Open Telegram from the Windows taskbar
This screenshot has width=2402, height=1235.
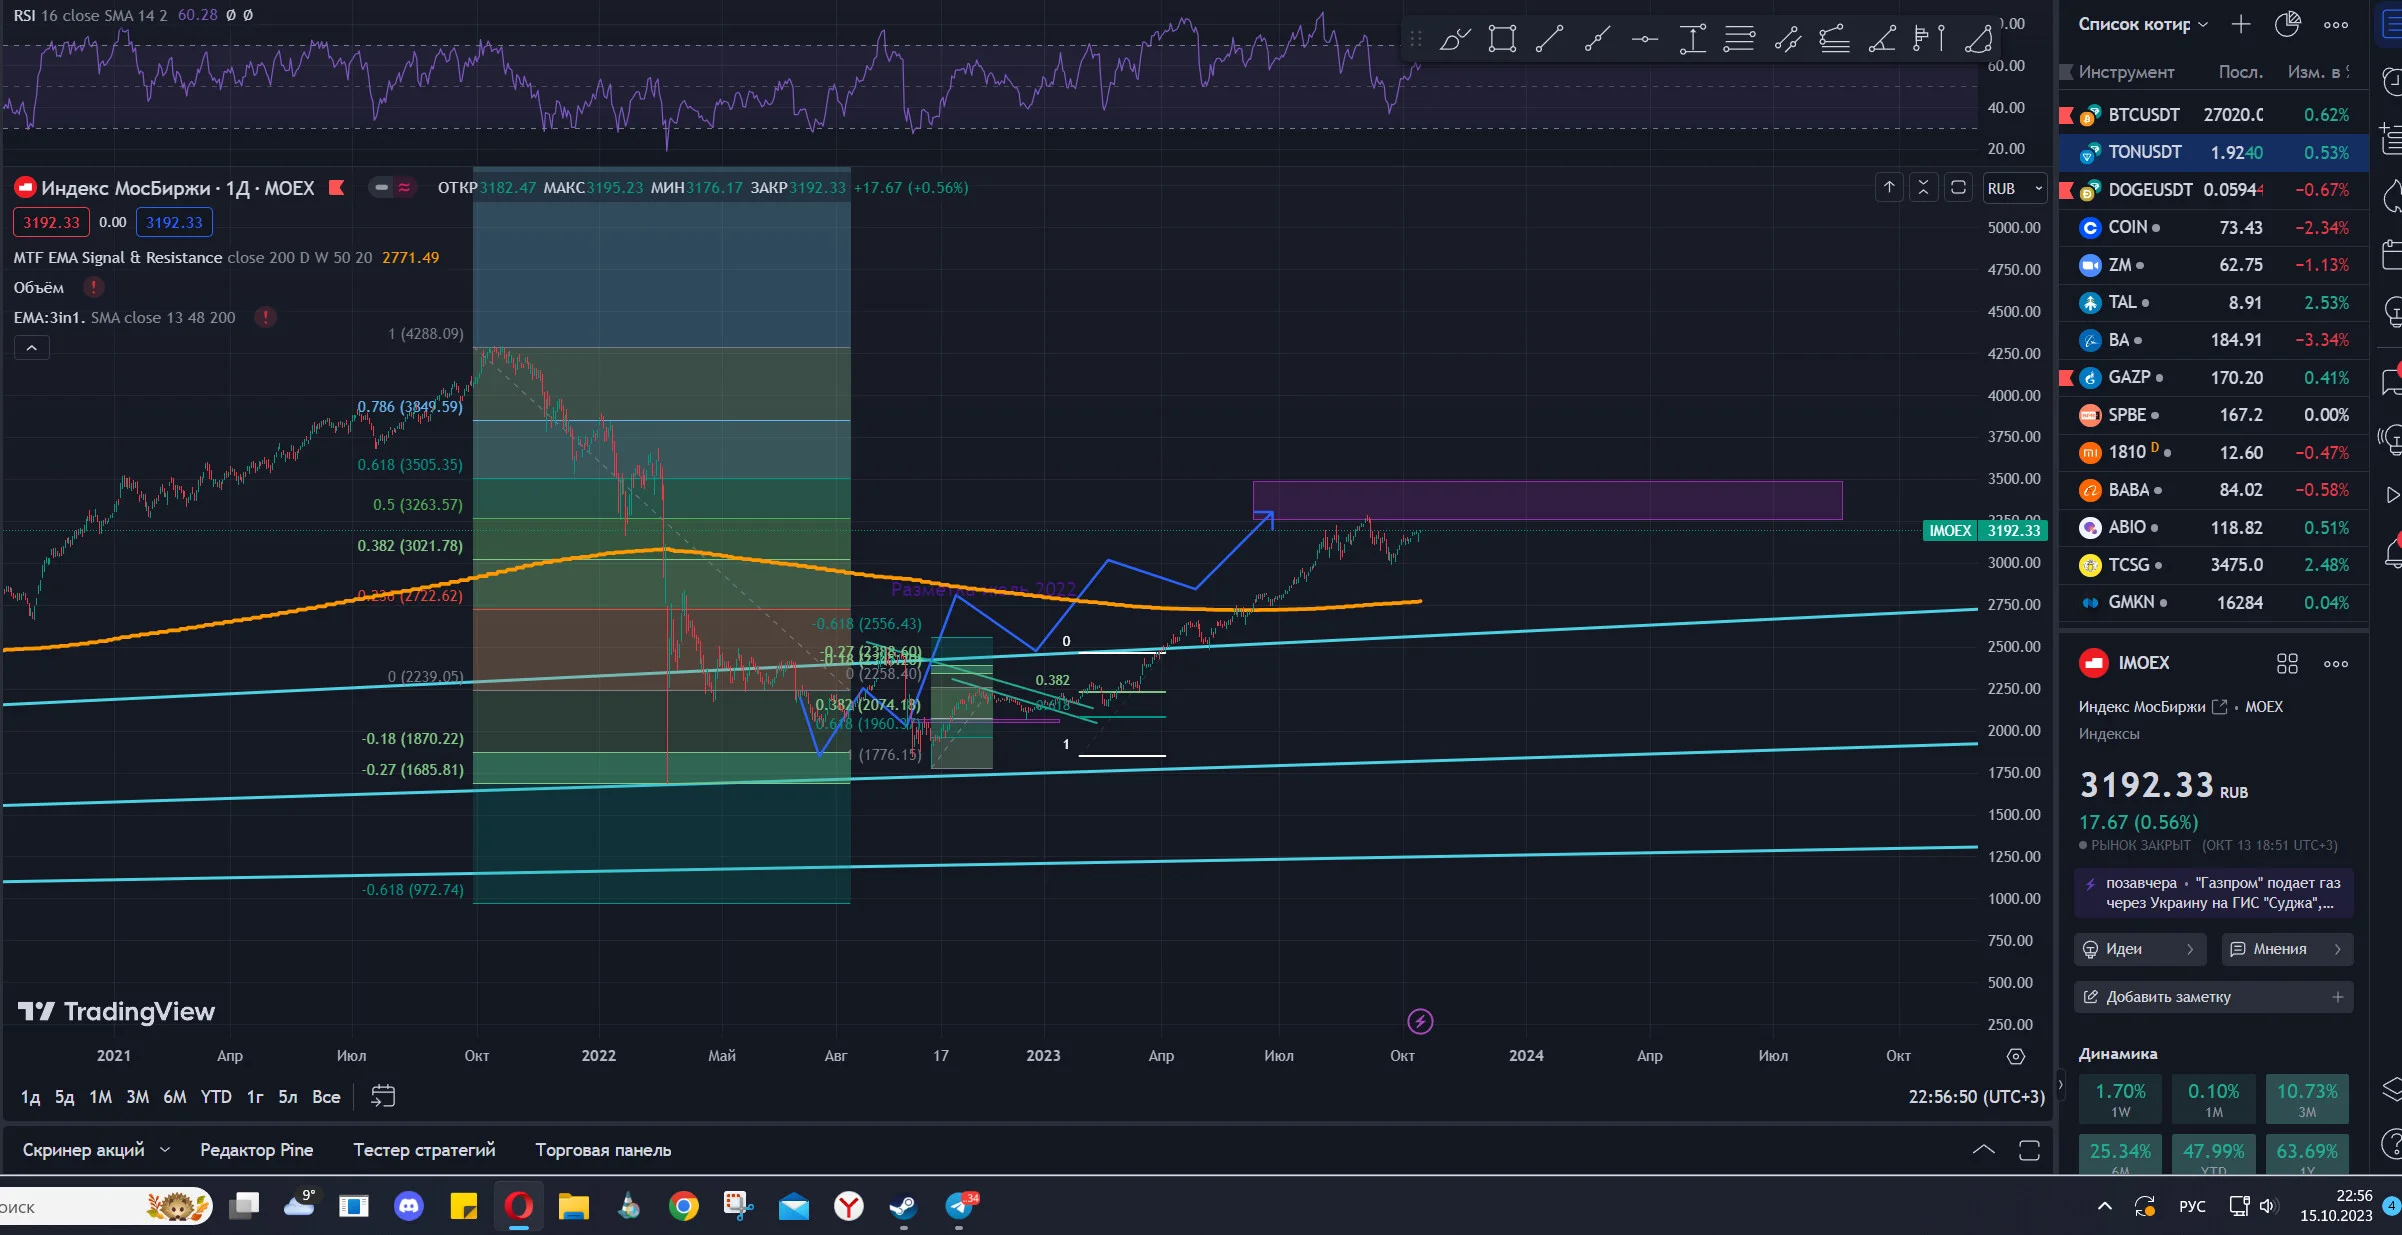click(x=960, y=1206)
